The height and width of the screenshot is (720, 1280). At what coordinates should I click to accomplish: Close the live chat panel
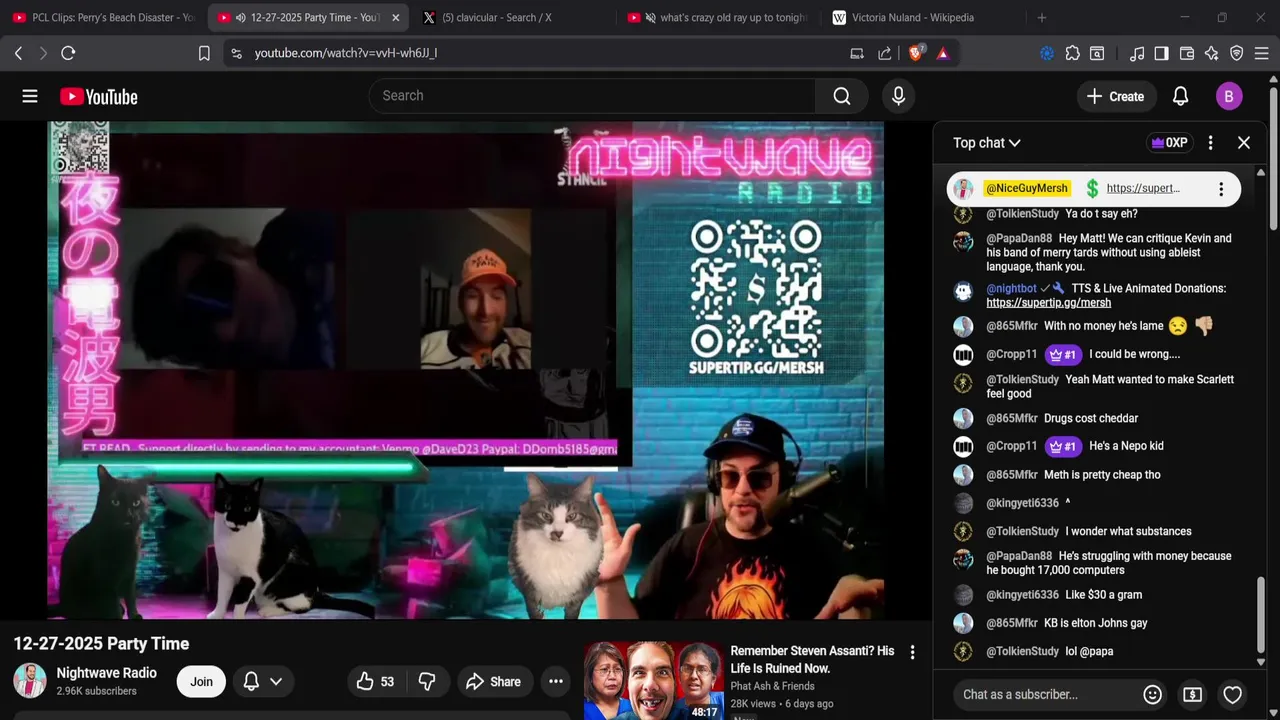click(1244, 143)
